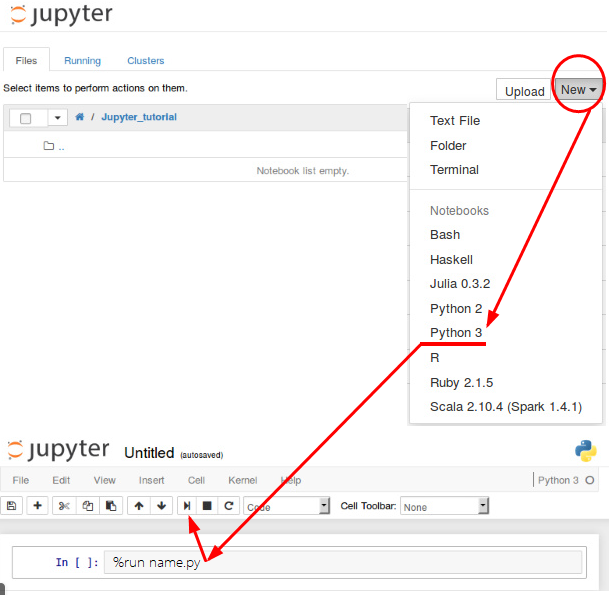Create a Scala 2.10.4 Spark notebook
Image resolution: width=615 pixels, height=595 pixels.
click(x=506, y=407)
